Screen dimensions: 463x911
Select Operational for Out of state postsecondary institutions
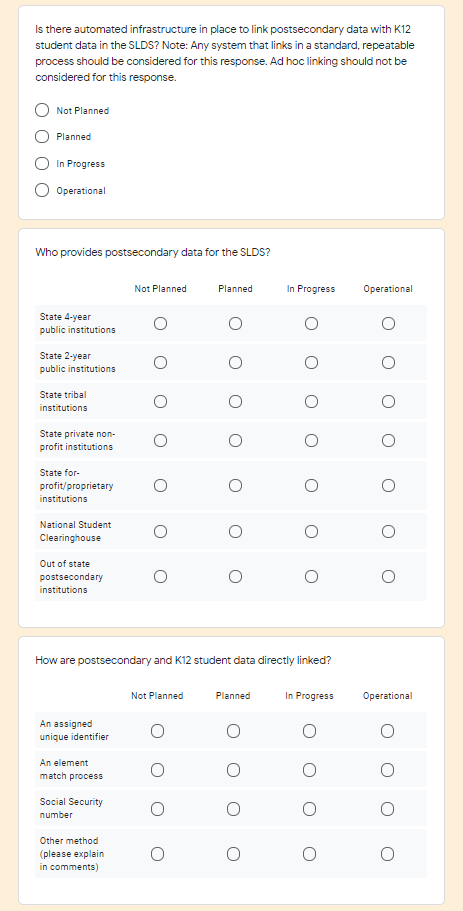pyautogui.click(x=388, y=576)
